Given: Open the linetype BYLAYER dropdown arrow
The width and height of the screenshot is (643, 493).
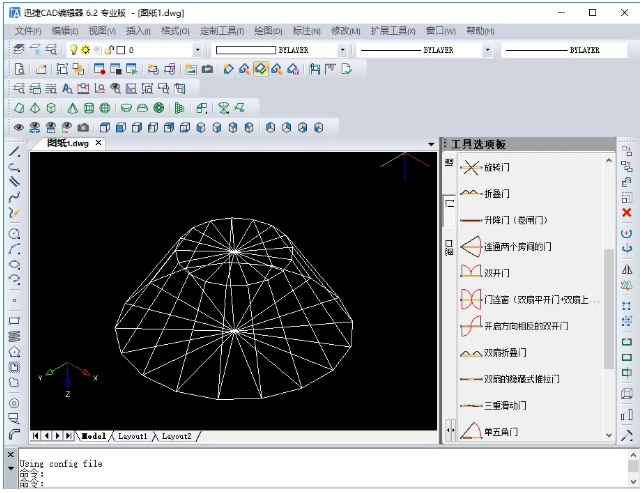Looking at the screenshot, I should pyautogui.click(x=487, y=50).
